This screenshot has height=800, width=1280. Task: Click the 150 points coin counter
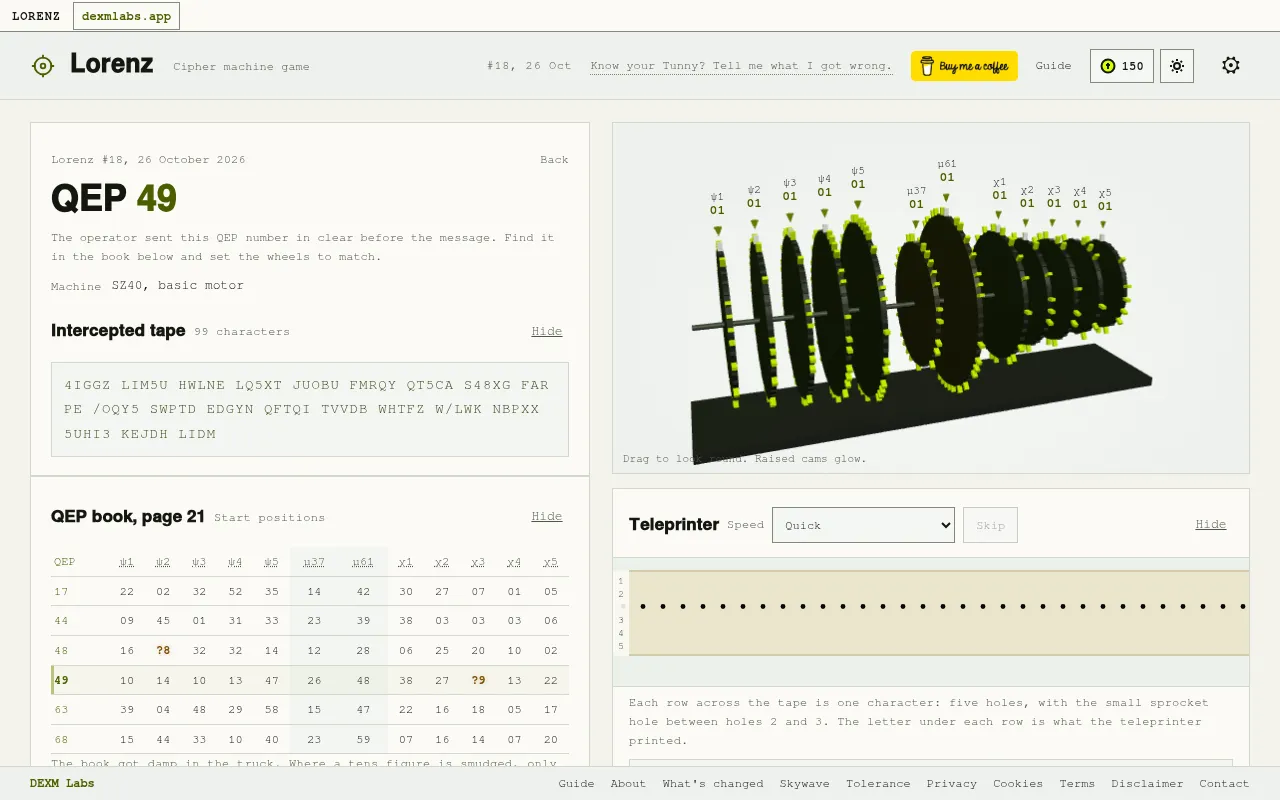tap(1122, 66)
